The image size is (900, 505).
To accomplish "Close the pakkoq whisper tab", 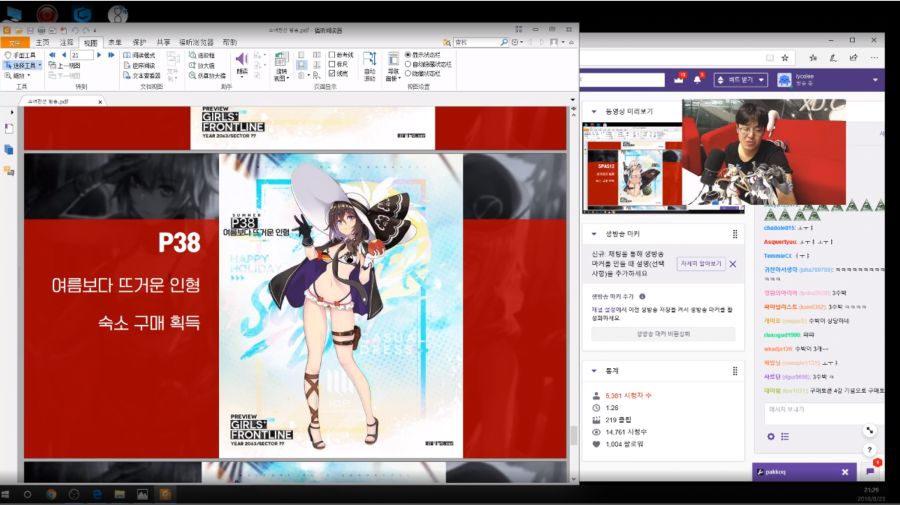I will tap(845, 472).
